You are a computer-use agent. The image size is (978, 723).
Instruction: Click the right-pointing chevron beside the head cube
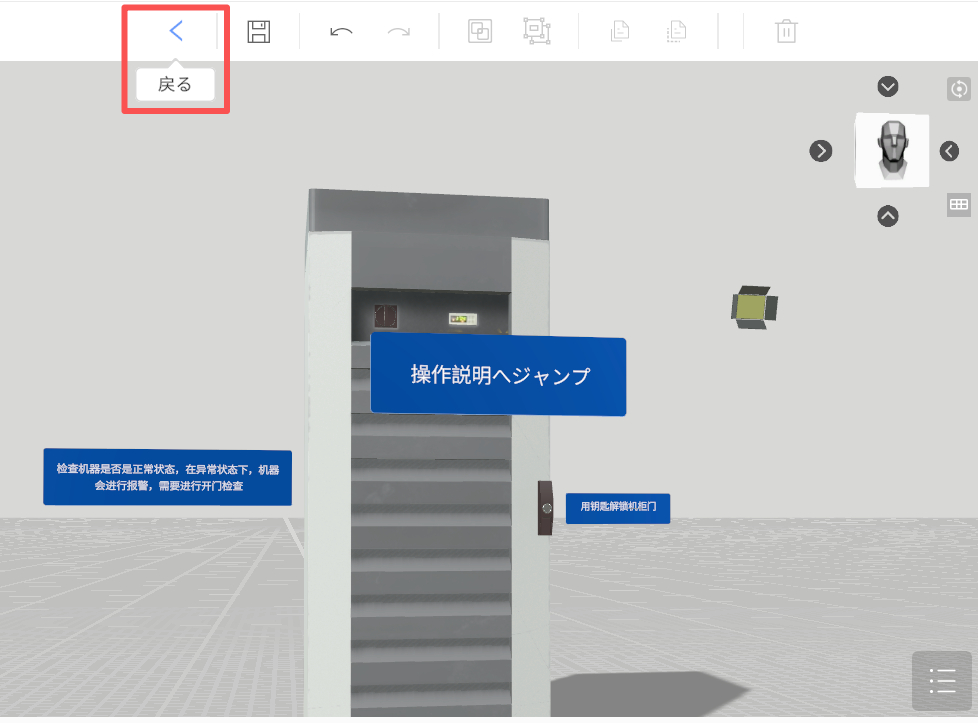pyautogui.click(x=821, y=151)
